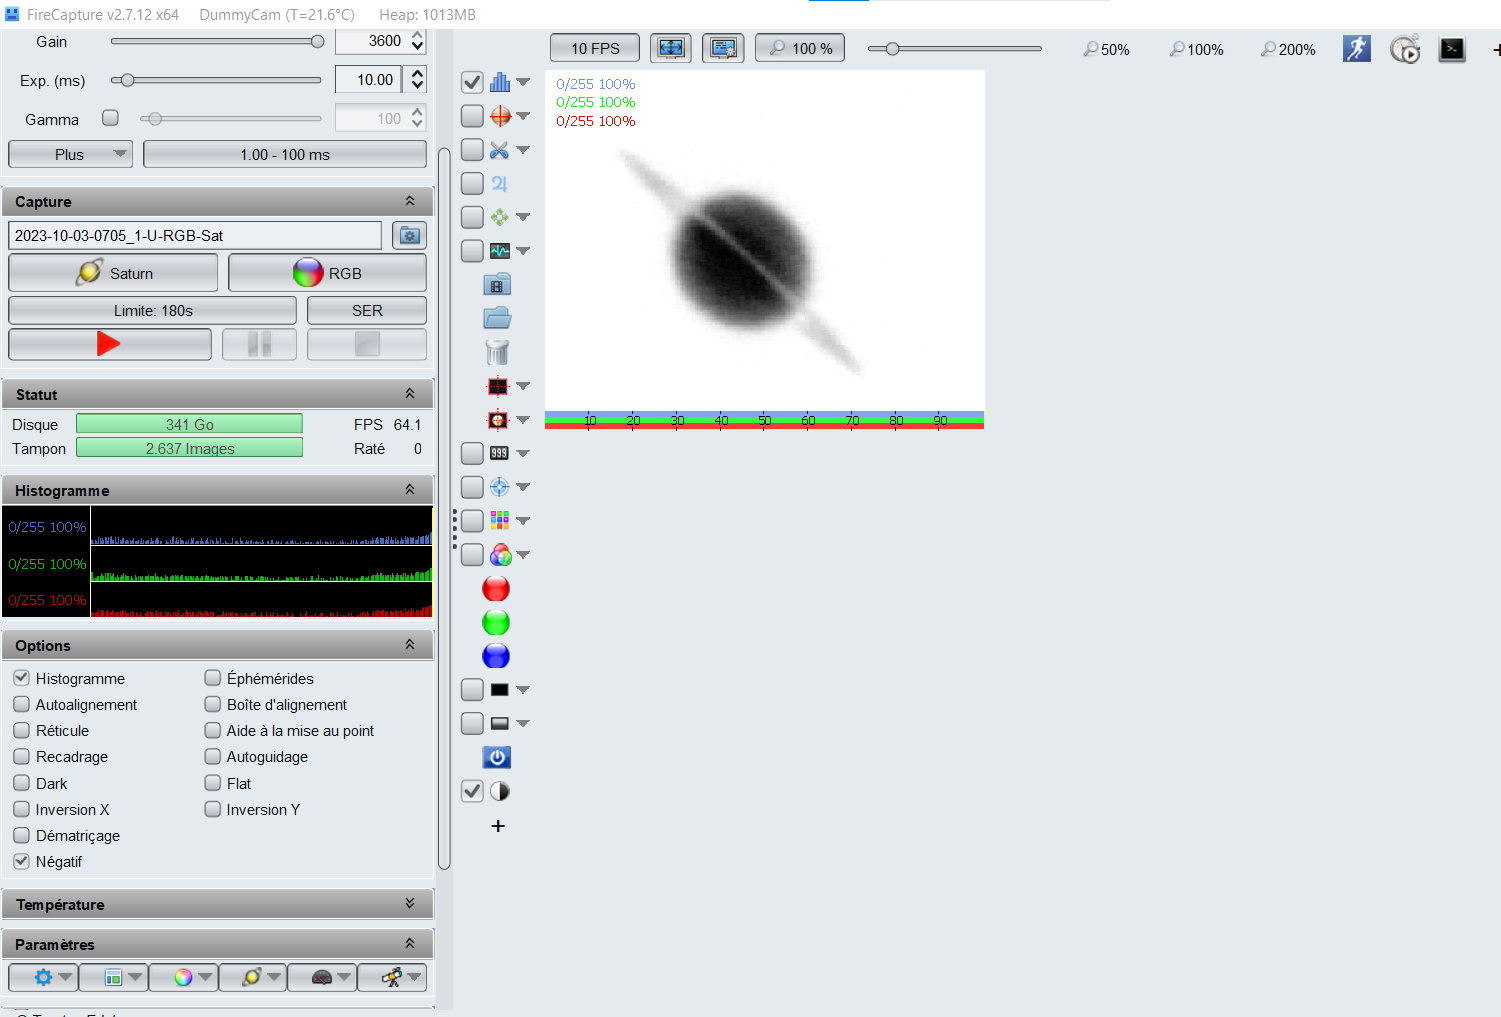Click the RGB filter button
This screenshot has width=1501, height=1017.
328,273
